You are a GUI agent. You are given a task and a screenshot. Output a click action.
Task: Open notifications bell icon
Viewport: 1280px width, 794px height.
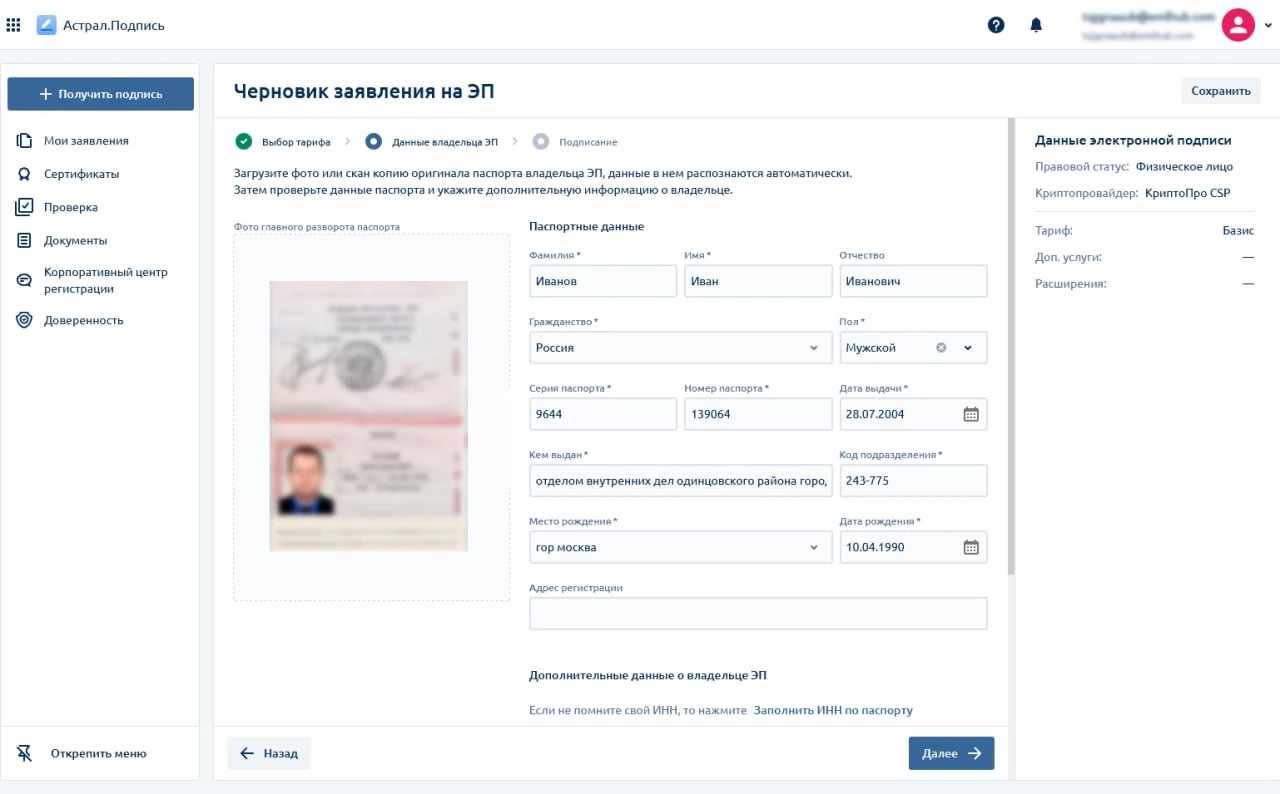pos(1036,25)
